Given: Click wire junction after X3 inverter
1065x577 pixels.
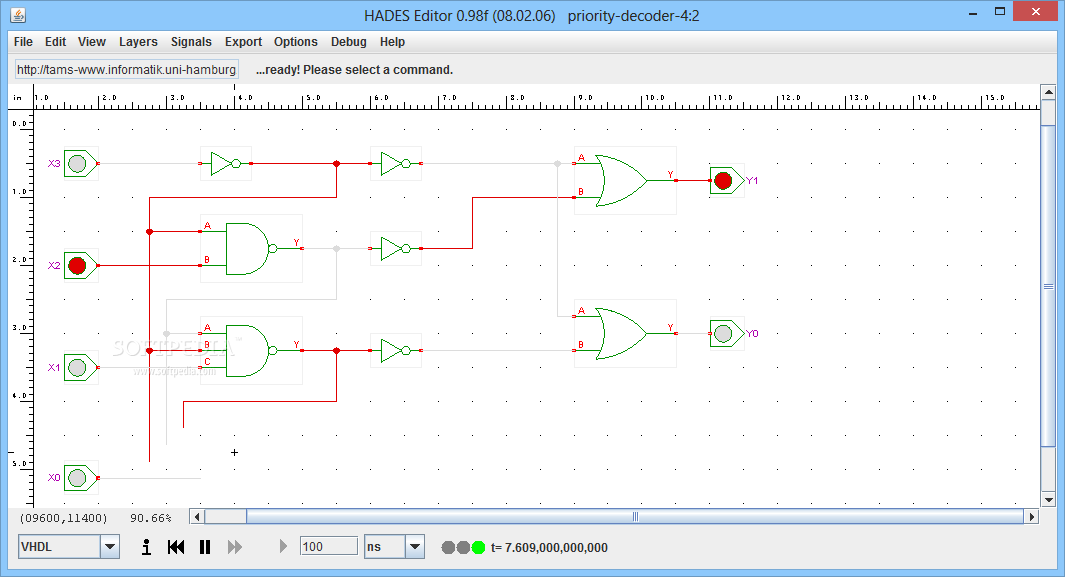Looking at the screenshot, I should point(336,164).
